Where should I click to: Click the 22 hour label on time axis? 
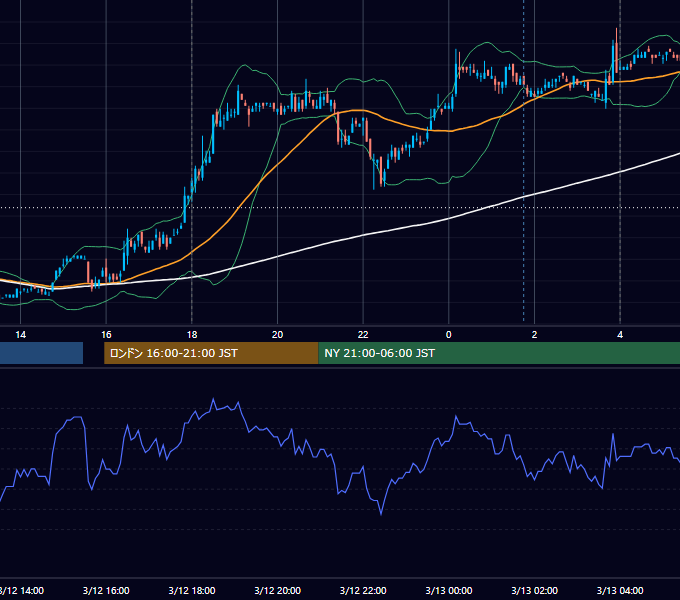pos(363,335)
